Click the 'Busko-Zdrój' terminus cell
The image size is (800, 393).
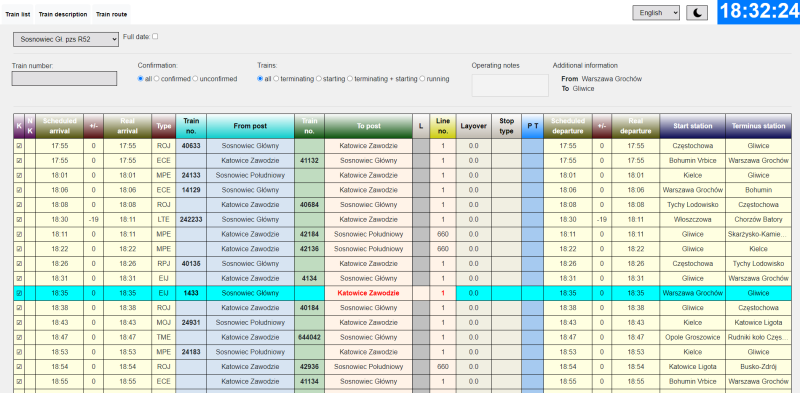[758, 367]
